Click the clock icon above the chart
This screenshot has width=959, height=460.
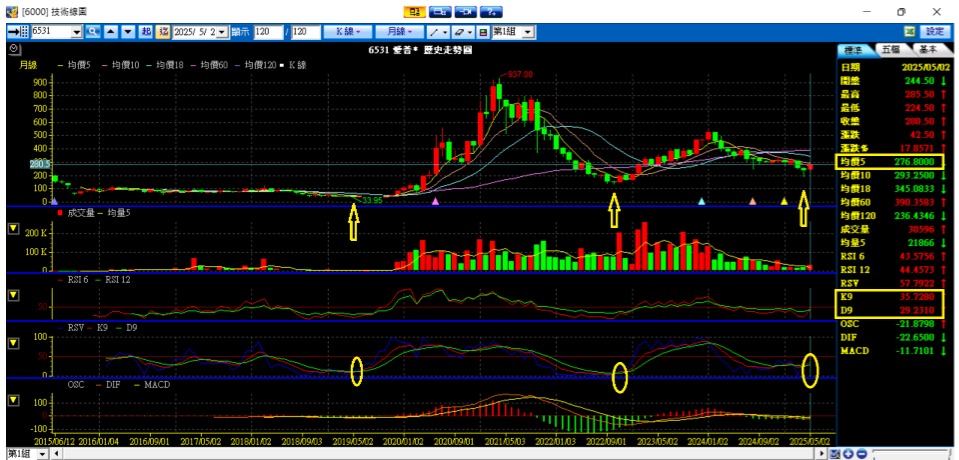click(x=14, y=48)
